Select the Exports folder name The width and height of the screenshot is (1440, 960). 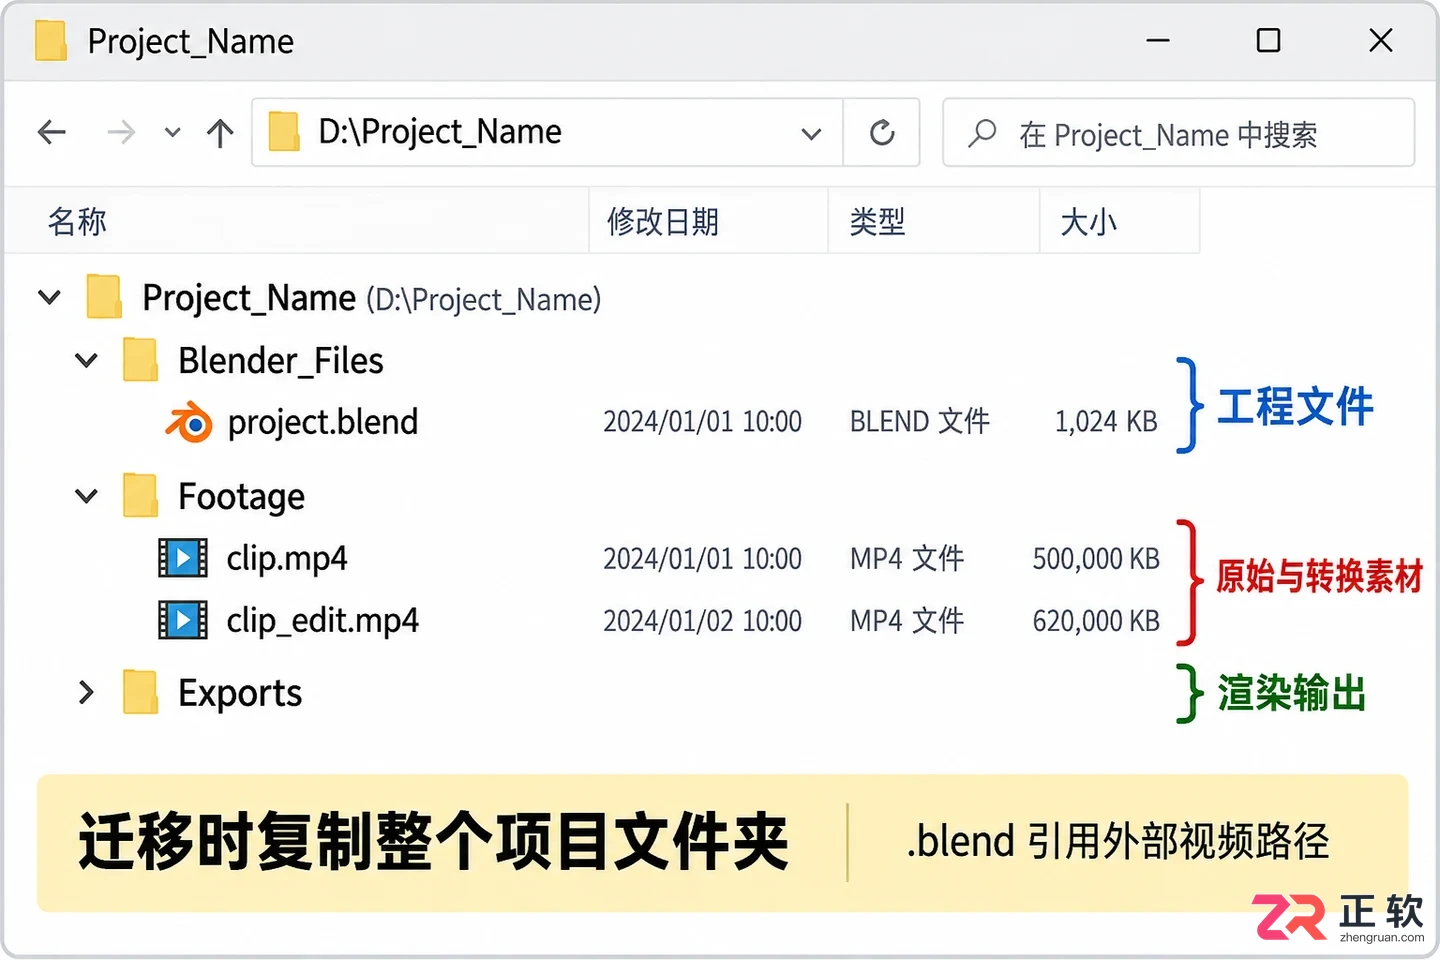pyautogui.click(x=240, y=692)
